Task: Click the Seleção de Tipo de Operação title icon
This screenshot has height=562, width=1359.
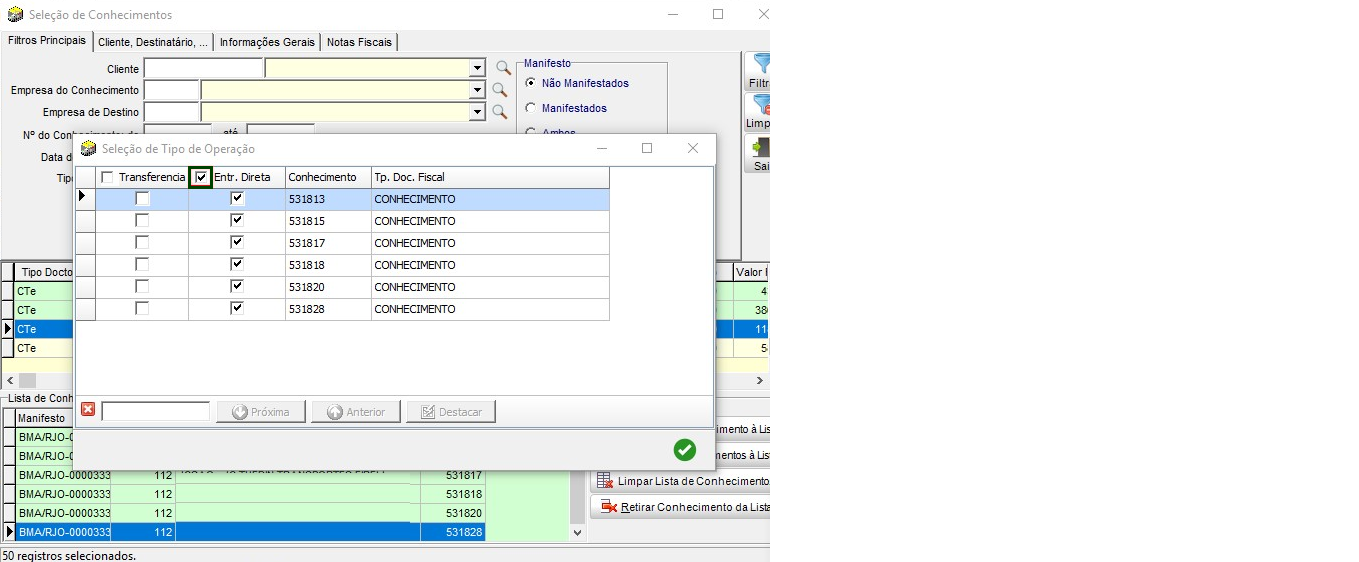Action: [x=88, y=149]
